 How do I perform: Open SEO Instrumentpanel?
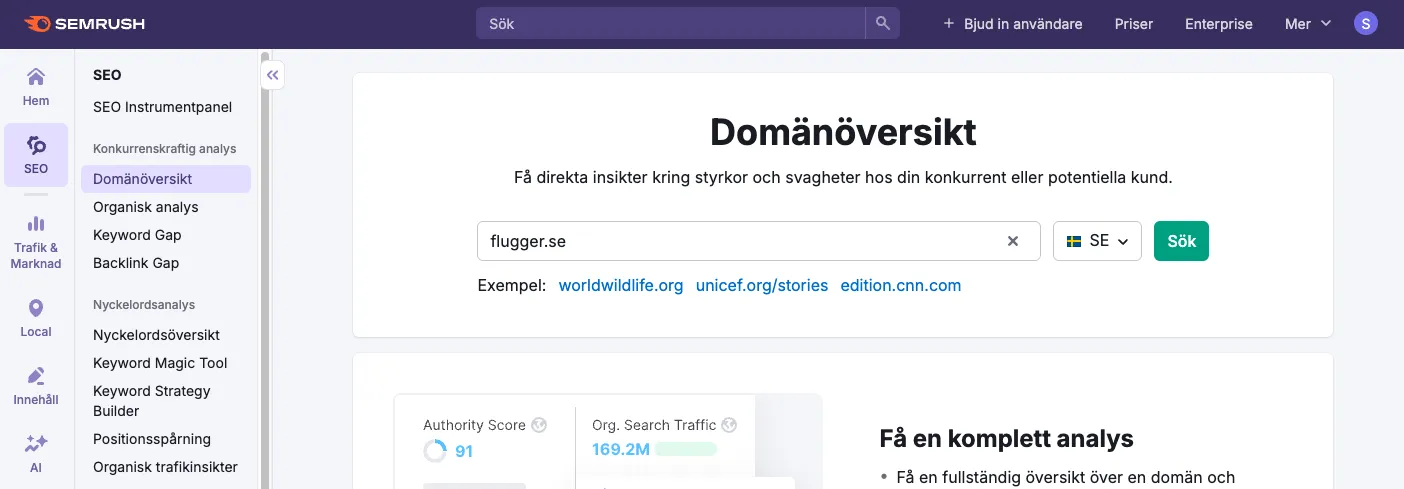pos(162,107)
